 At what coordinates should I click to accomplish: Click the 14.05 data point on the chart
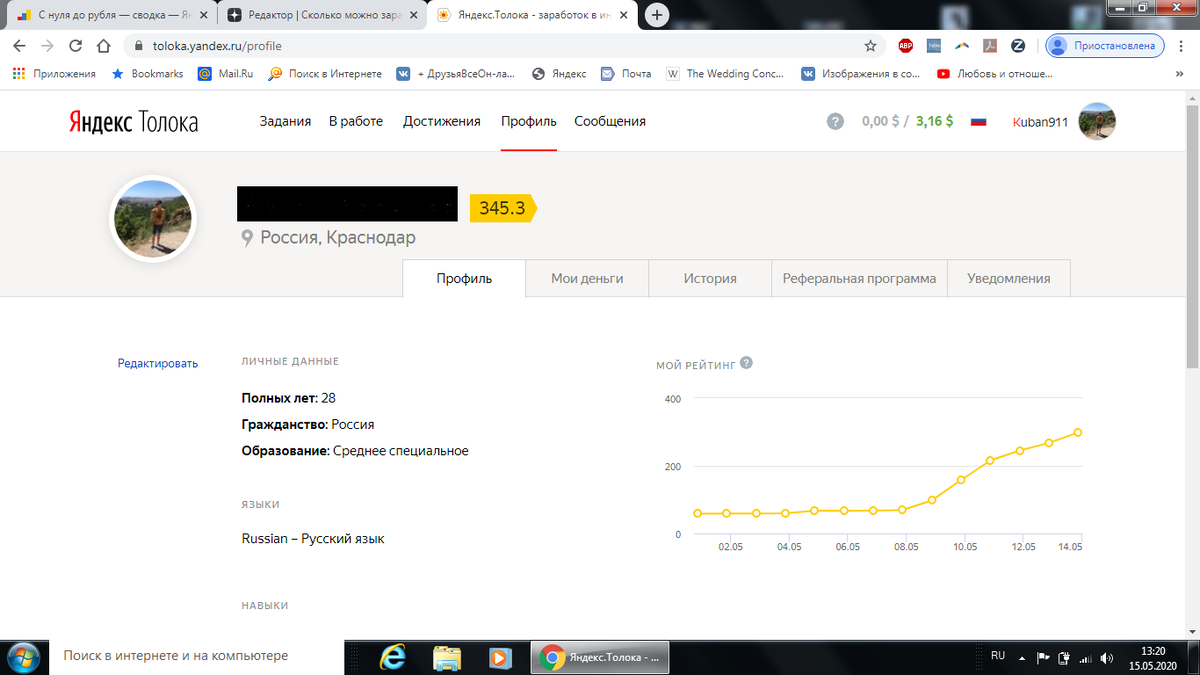1078,432
